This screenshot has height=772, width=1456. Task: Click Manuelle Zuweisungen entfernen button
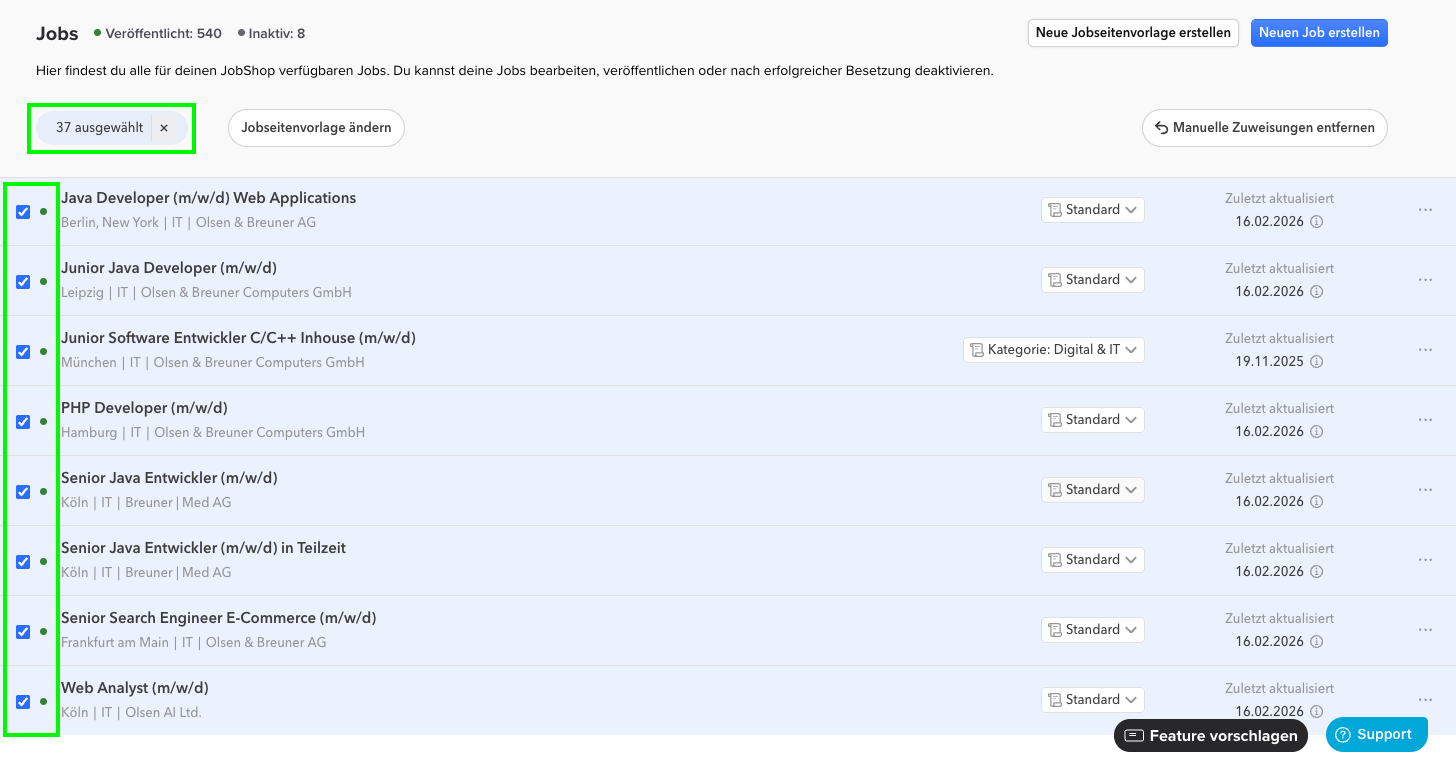pos(1264,128)
